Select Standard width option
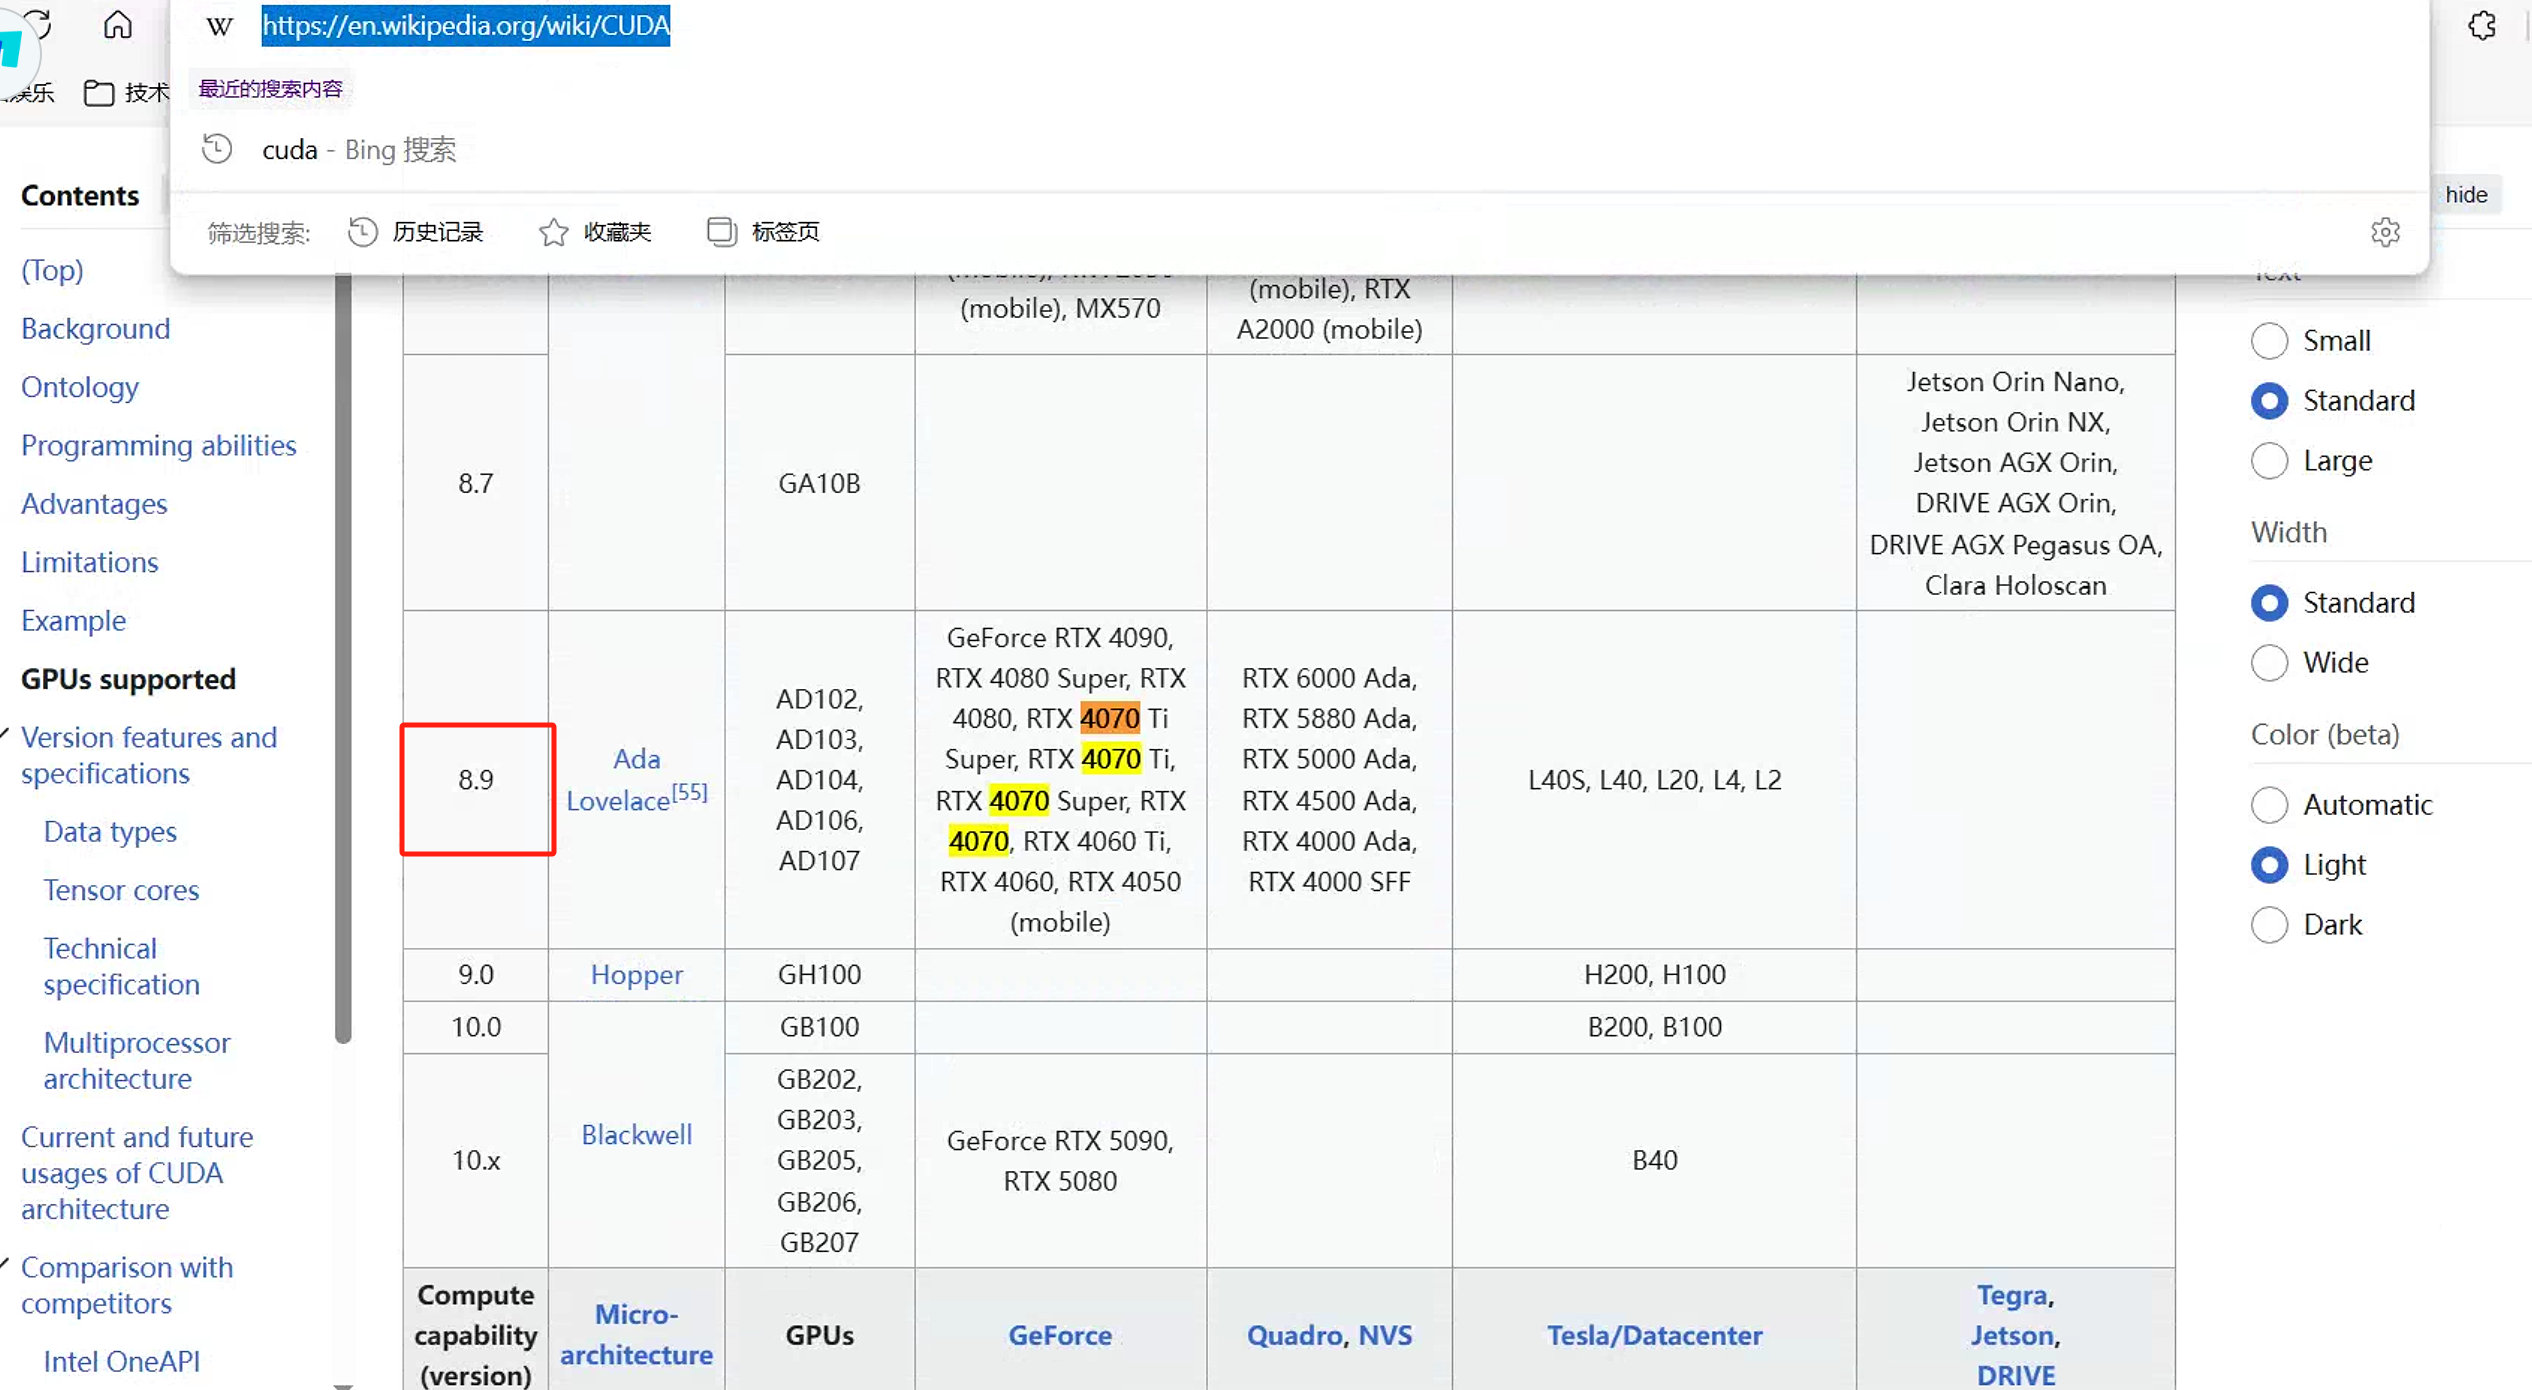2532x1390 pixels. [x=2270, y=603]
